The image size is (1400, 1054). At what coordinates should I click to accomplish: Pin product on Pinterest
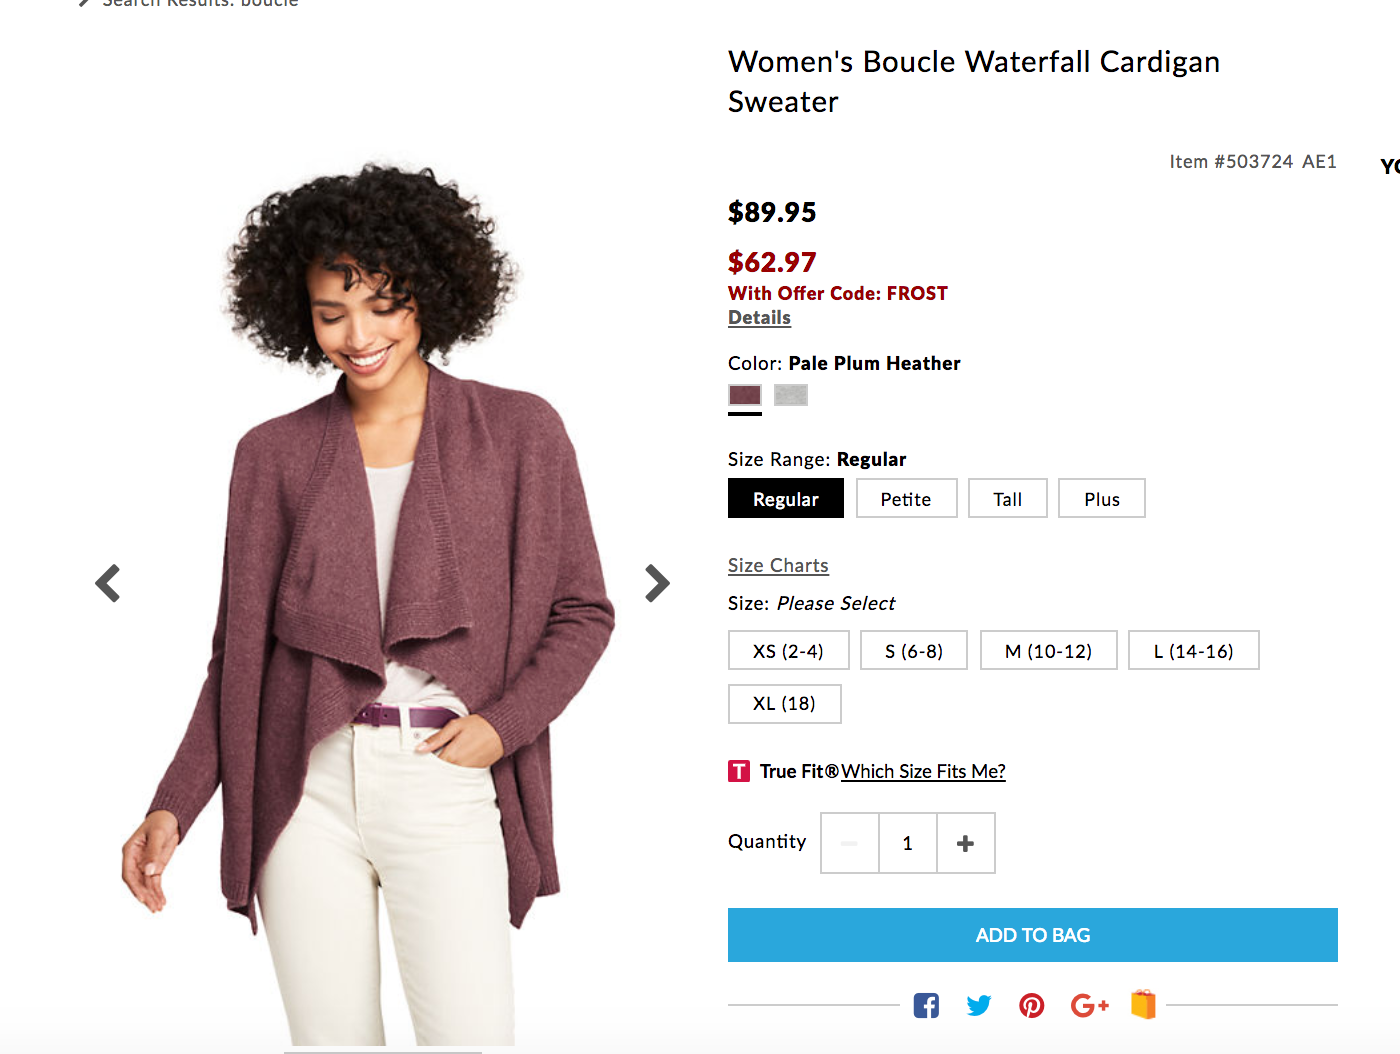(x=1032, y=1005)
